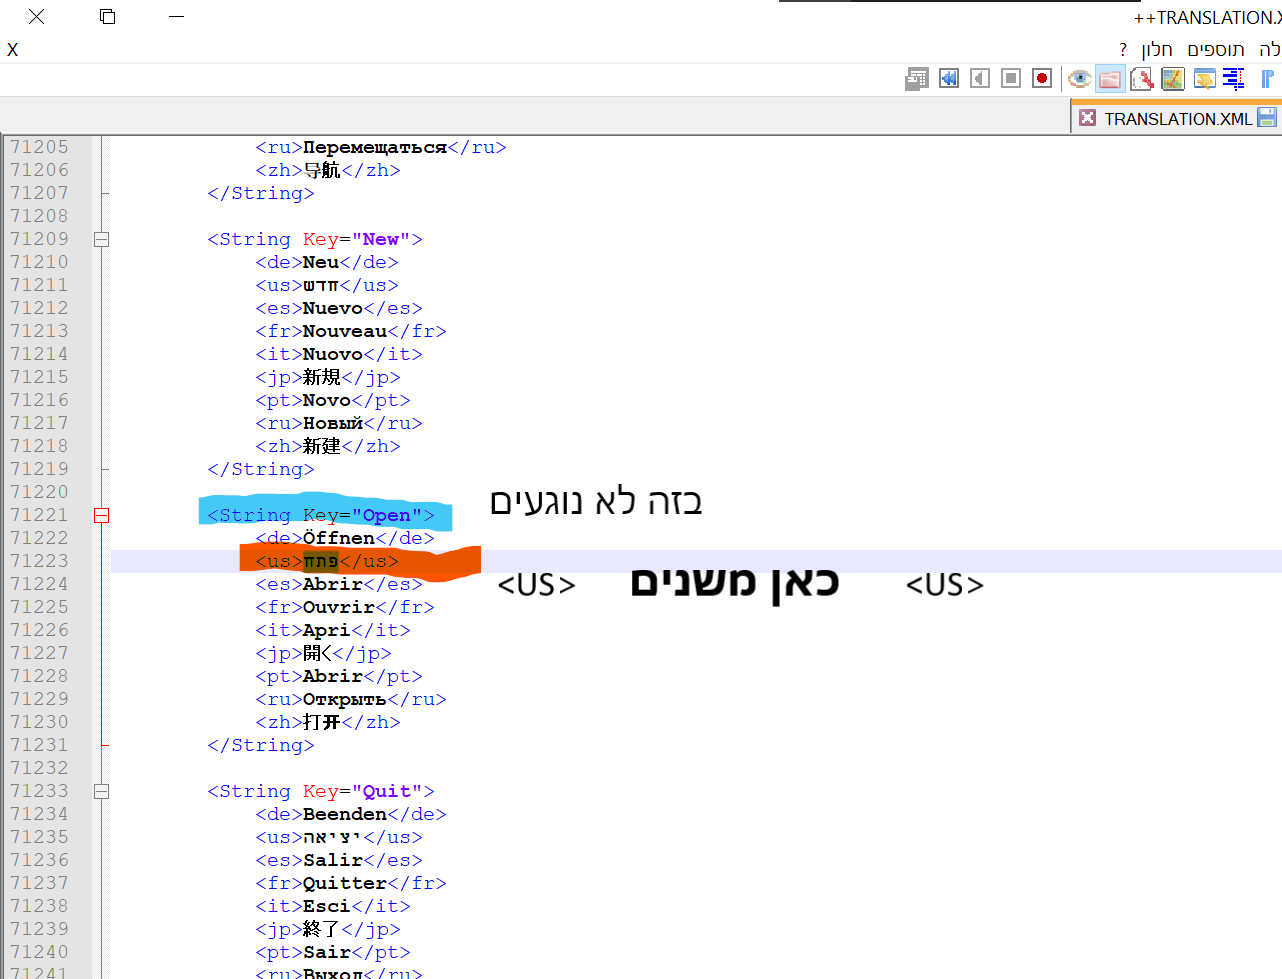Run macro multiple times icon
Screen dimensions: 1282x979
pos(949,79)
